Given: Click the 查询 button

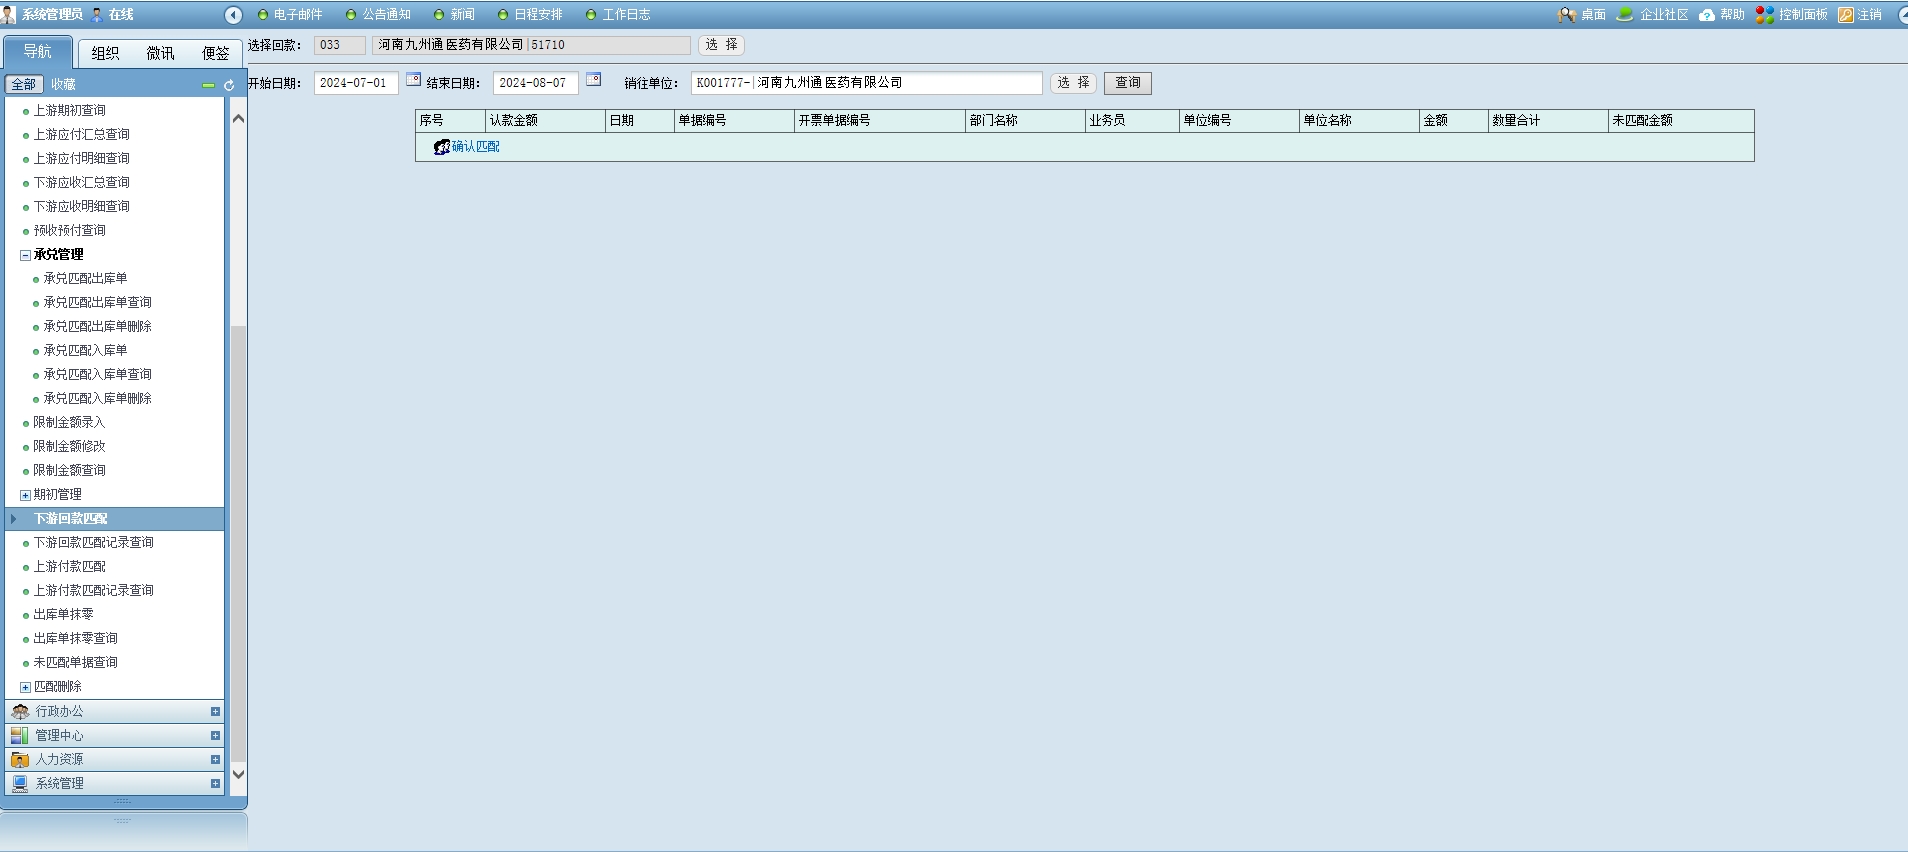Looking at the screenshot, I should click(1127, 83).
